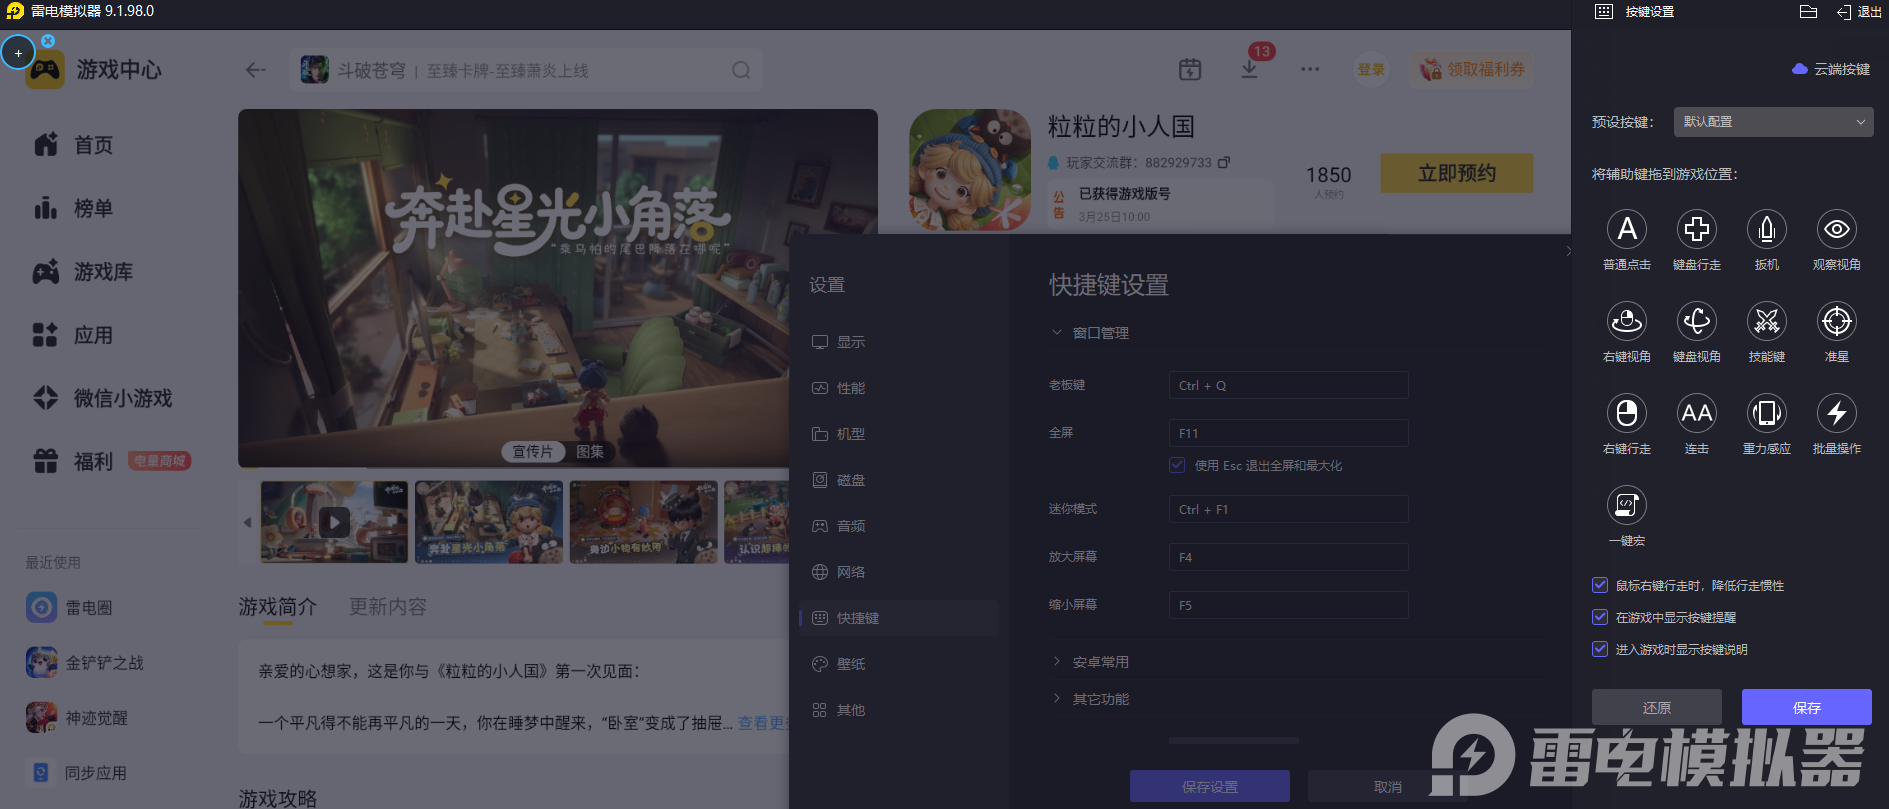Click the 老板键 Ctrl + Q shortcut field
Viewport: 1889px width, 809px height.
click(x=1289, y=385)
